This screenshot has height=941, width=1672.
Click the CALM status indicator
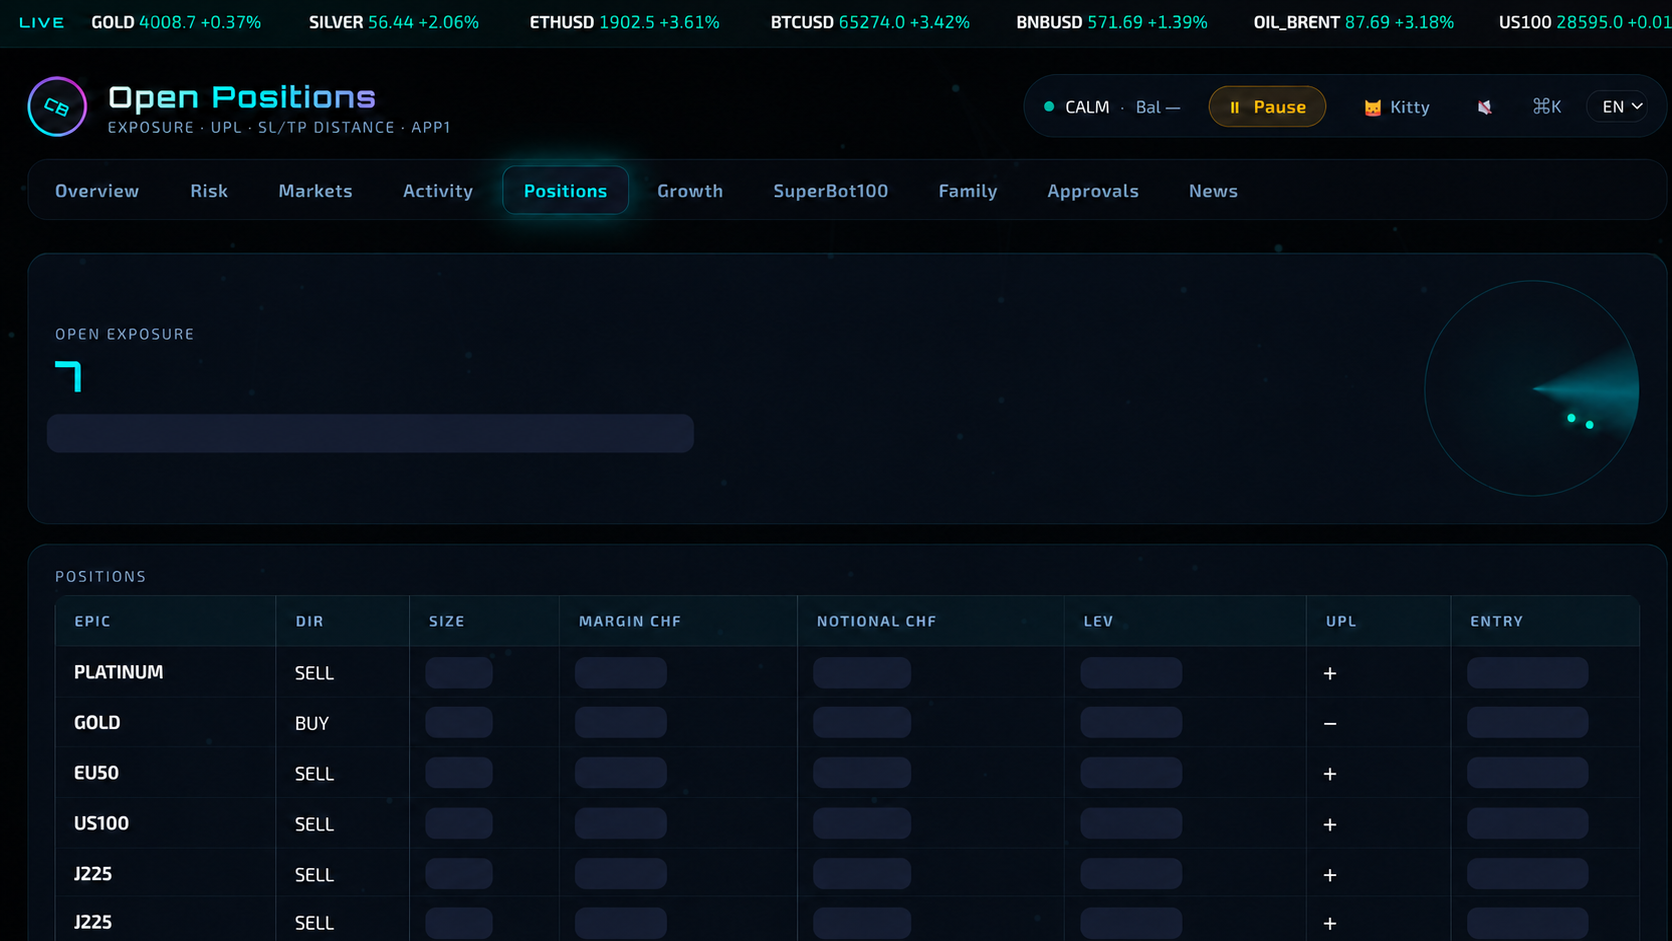(x=1077, y=107)
